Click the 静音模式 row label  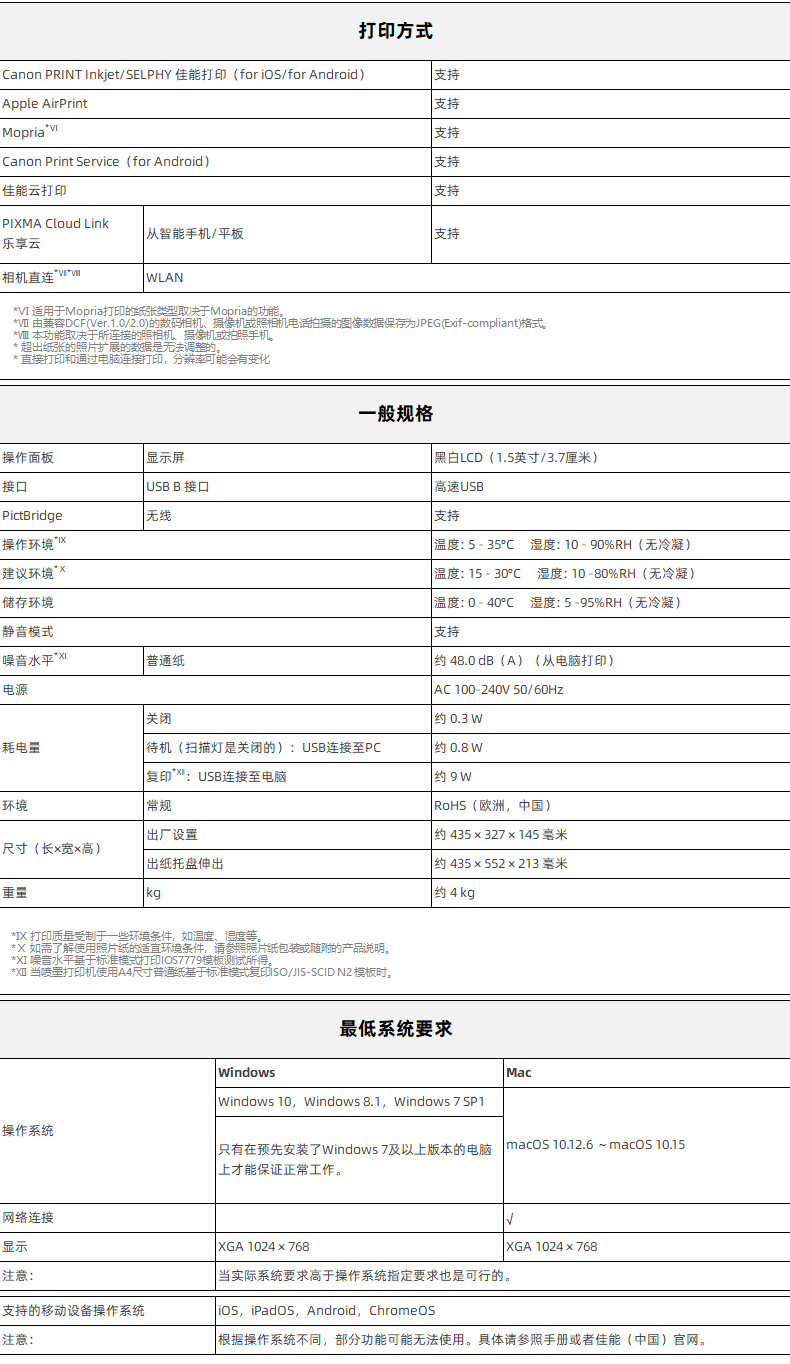[x=28, y=631]
